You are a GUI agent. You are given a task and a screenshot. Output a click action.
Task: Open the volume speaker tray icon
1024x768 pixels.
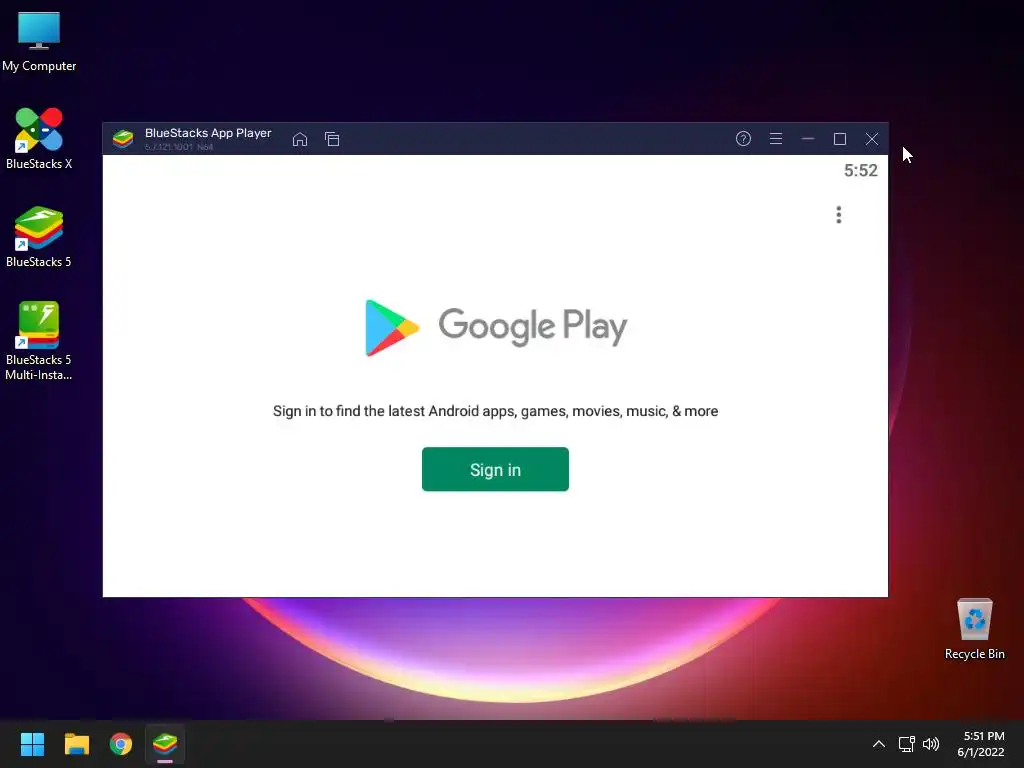tap(931, 744)
